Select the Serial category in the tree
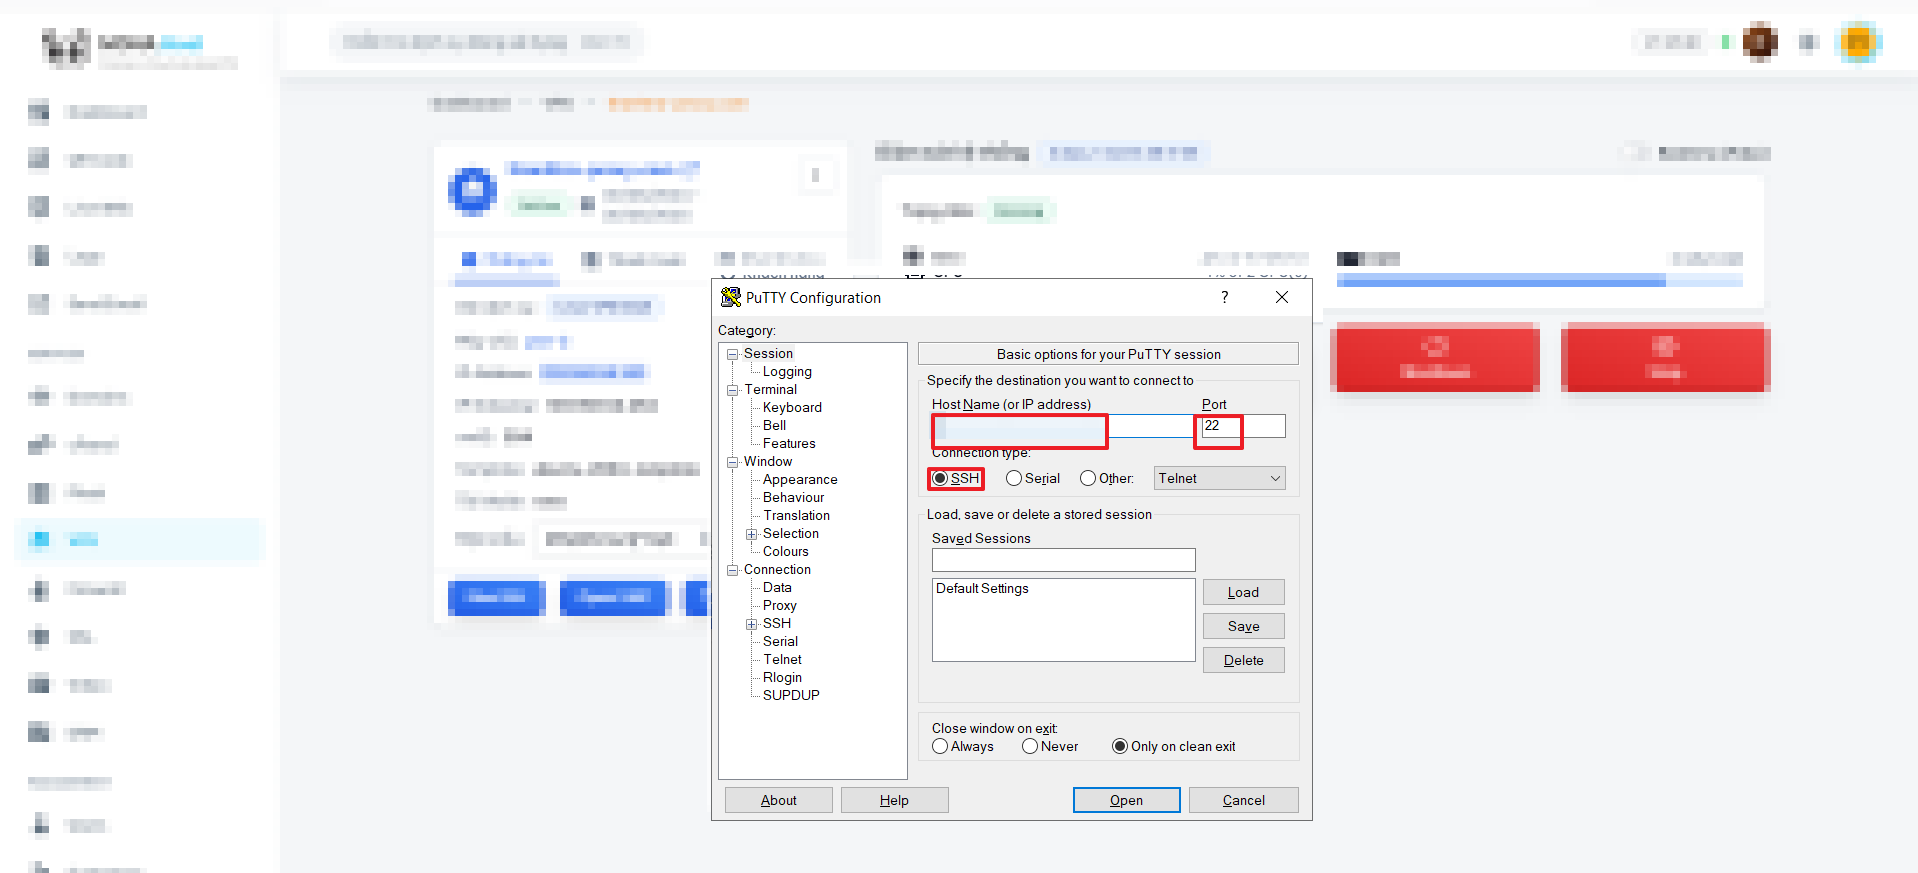Screen dimensions: 1918x873 780,642
